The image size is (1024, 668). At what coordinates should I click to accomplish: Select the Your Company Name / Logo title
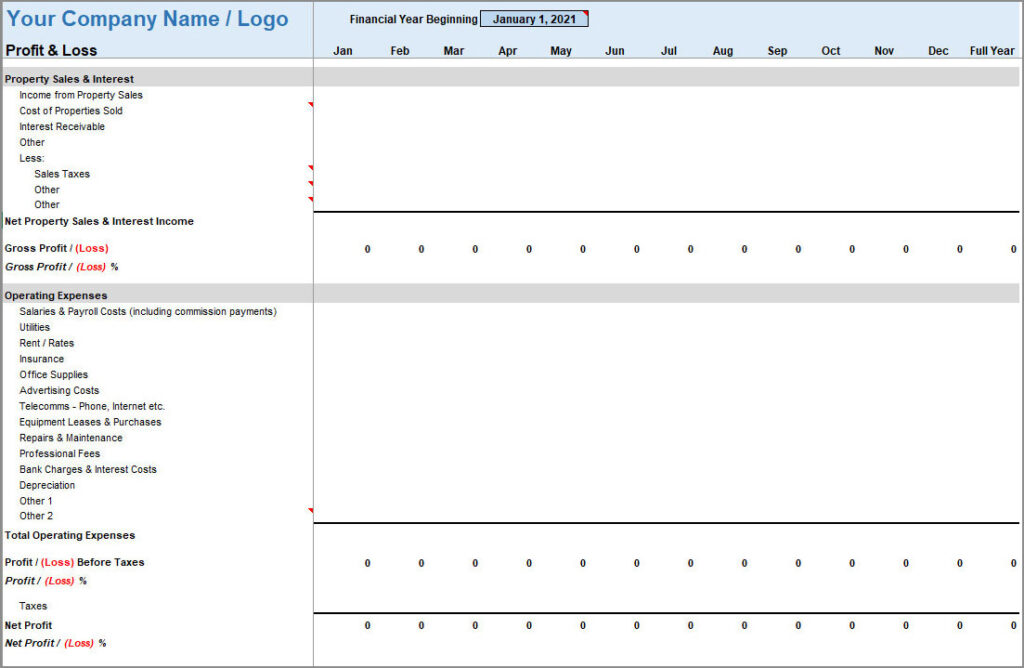[x=147, y=19]
